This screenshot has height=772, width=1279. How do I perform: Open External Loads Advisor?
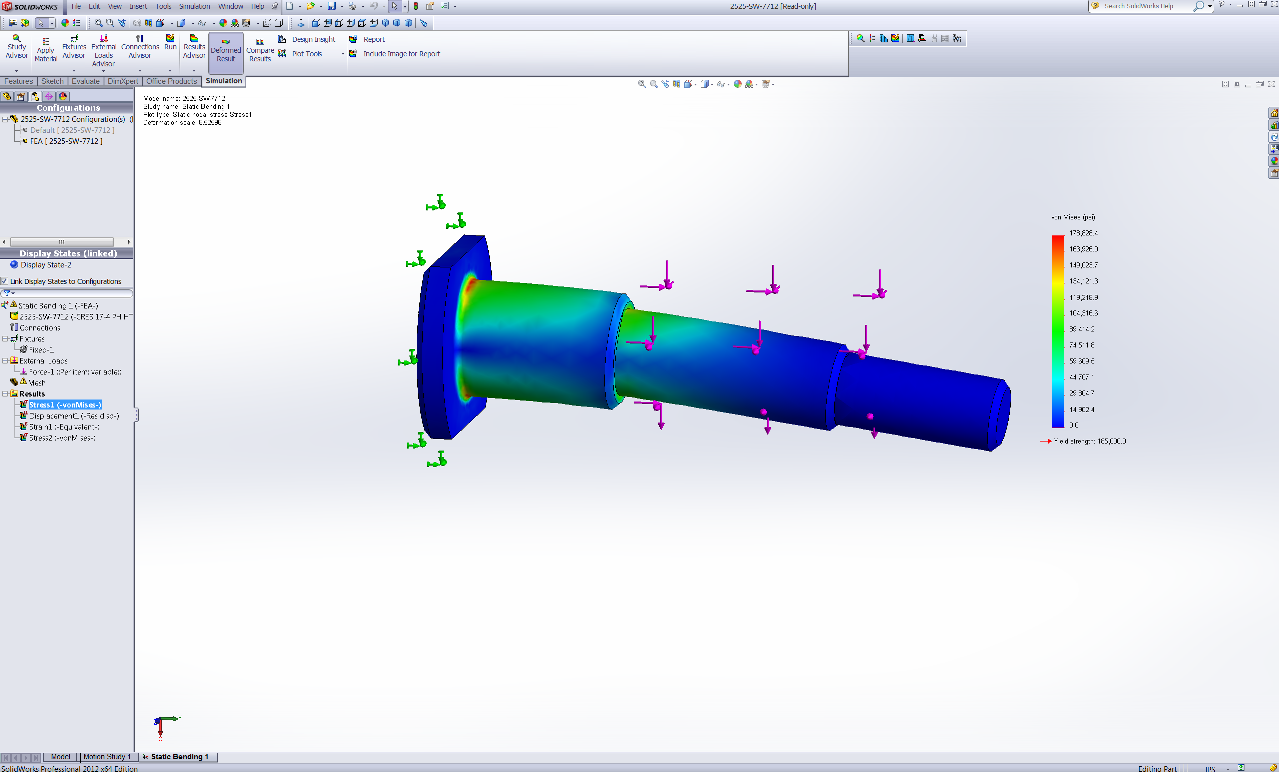click(x=103, y=50)
